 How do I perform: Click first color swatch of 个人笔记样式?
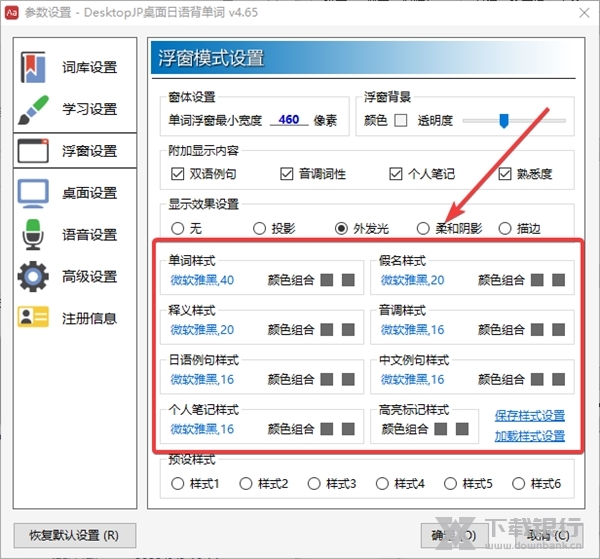(327, 429)
